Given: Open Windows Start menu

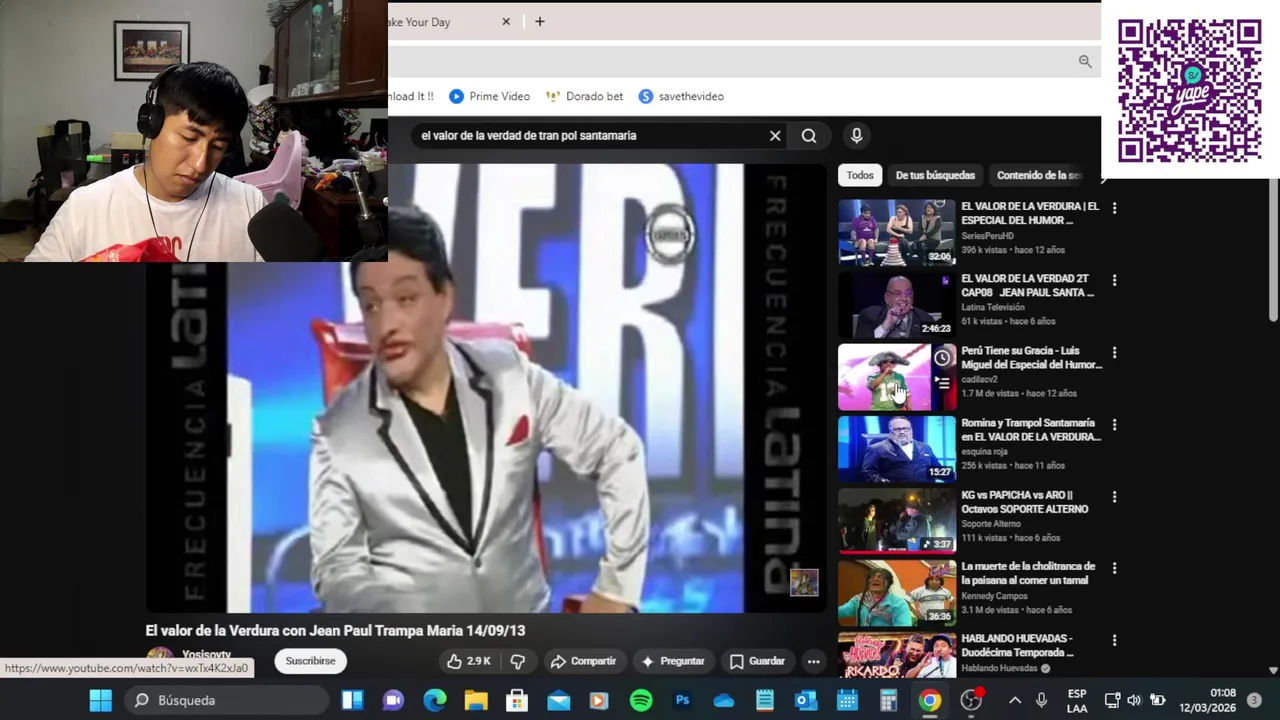Looking at the screenshot, I should [101, 700].
